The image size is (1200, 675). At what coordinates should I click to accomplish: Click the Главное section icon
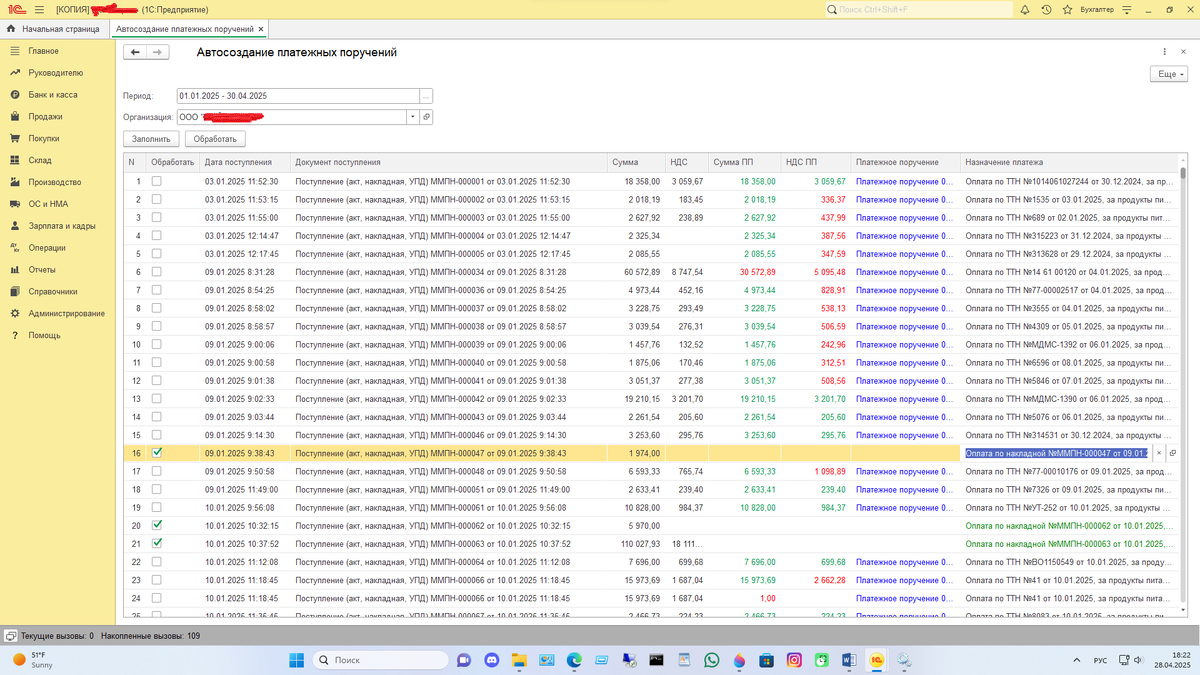pos(15,51)
